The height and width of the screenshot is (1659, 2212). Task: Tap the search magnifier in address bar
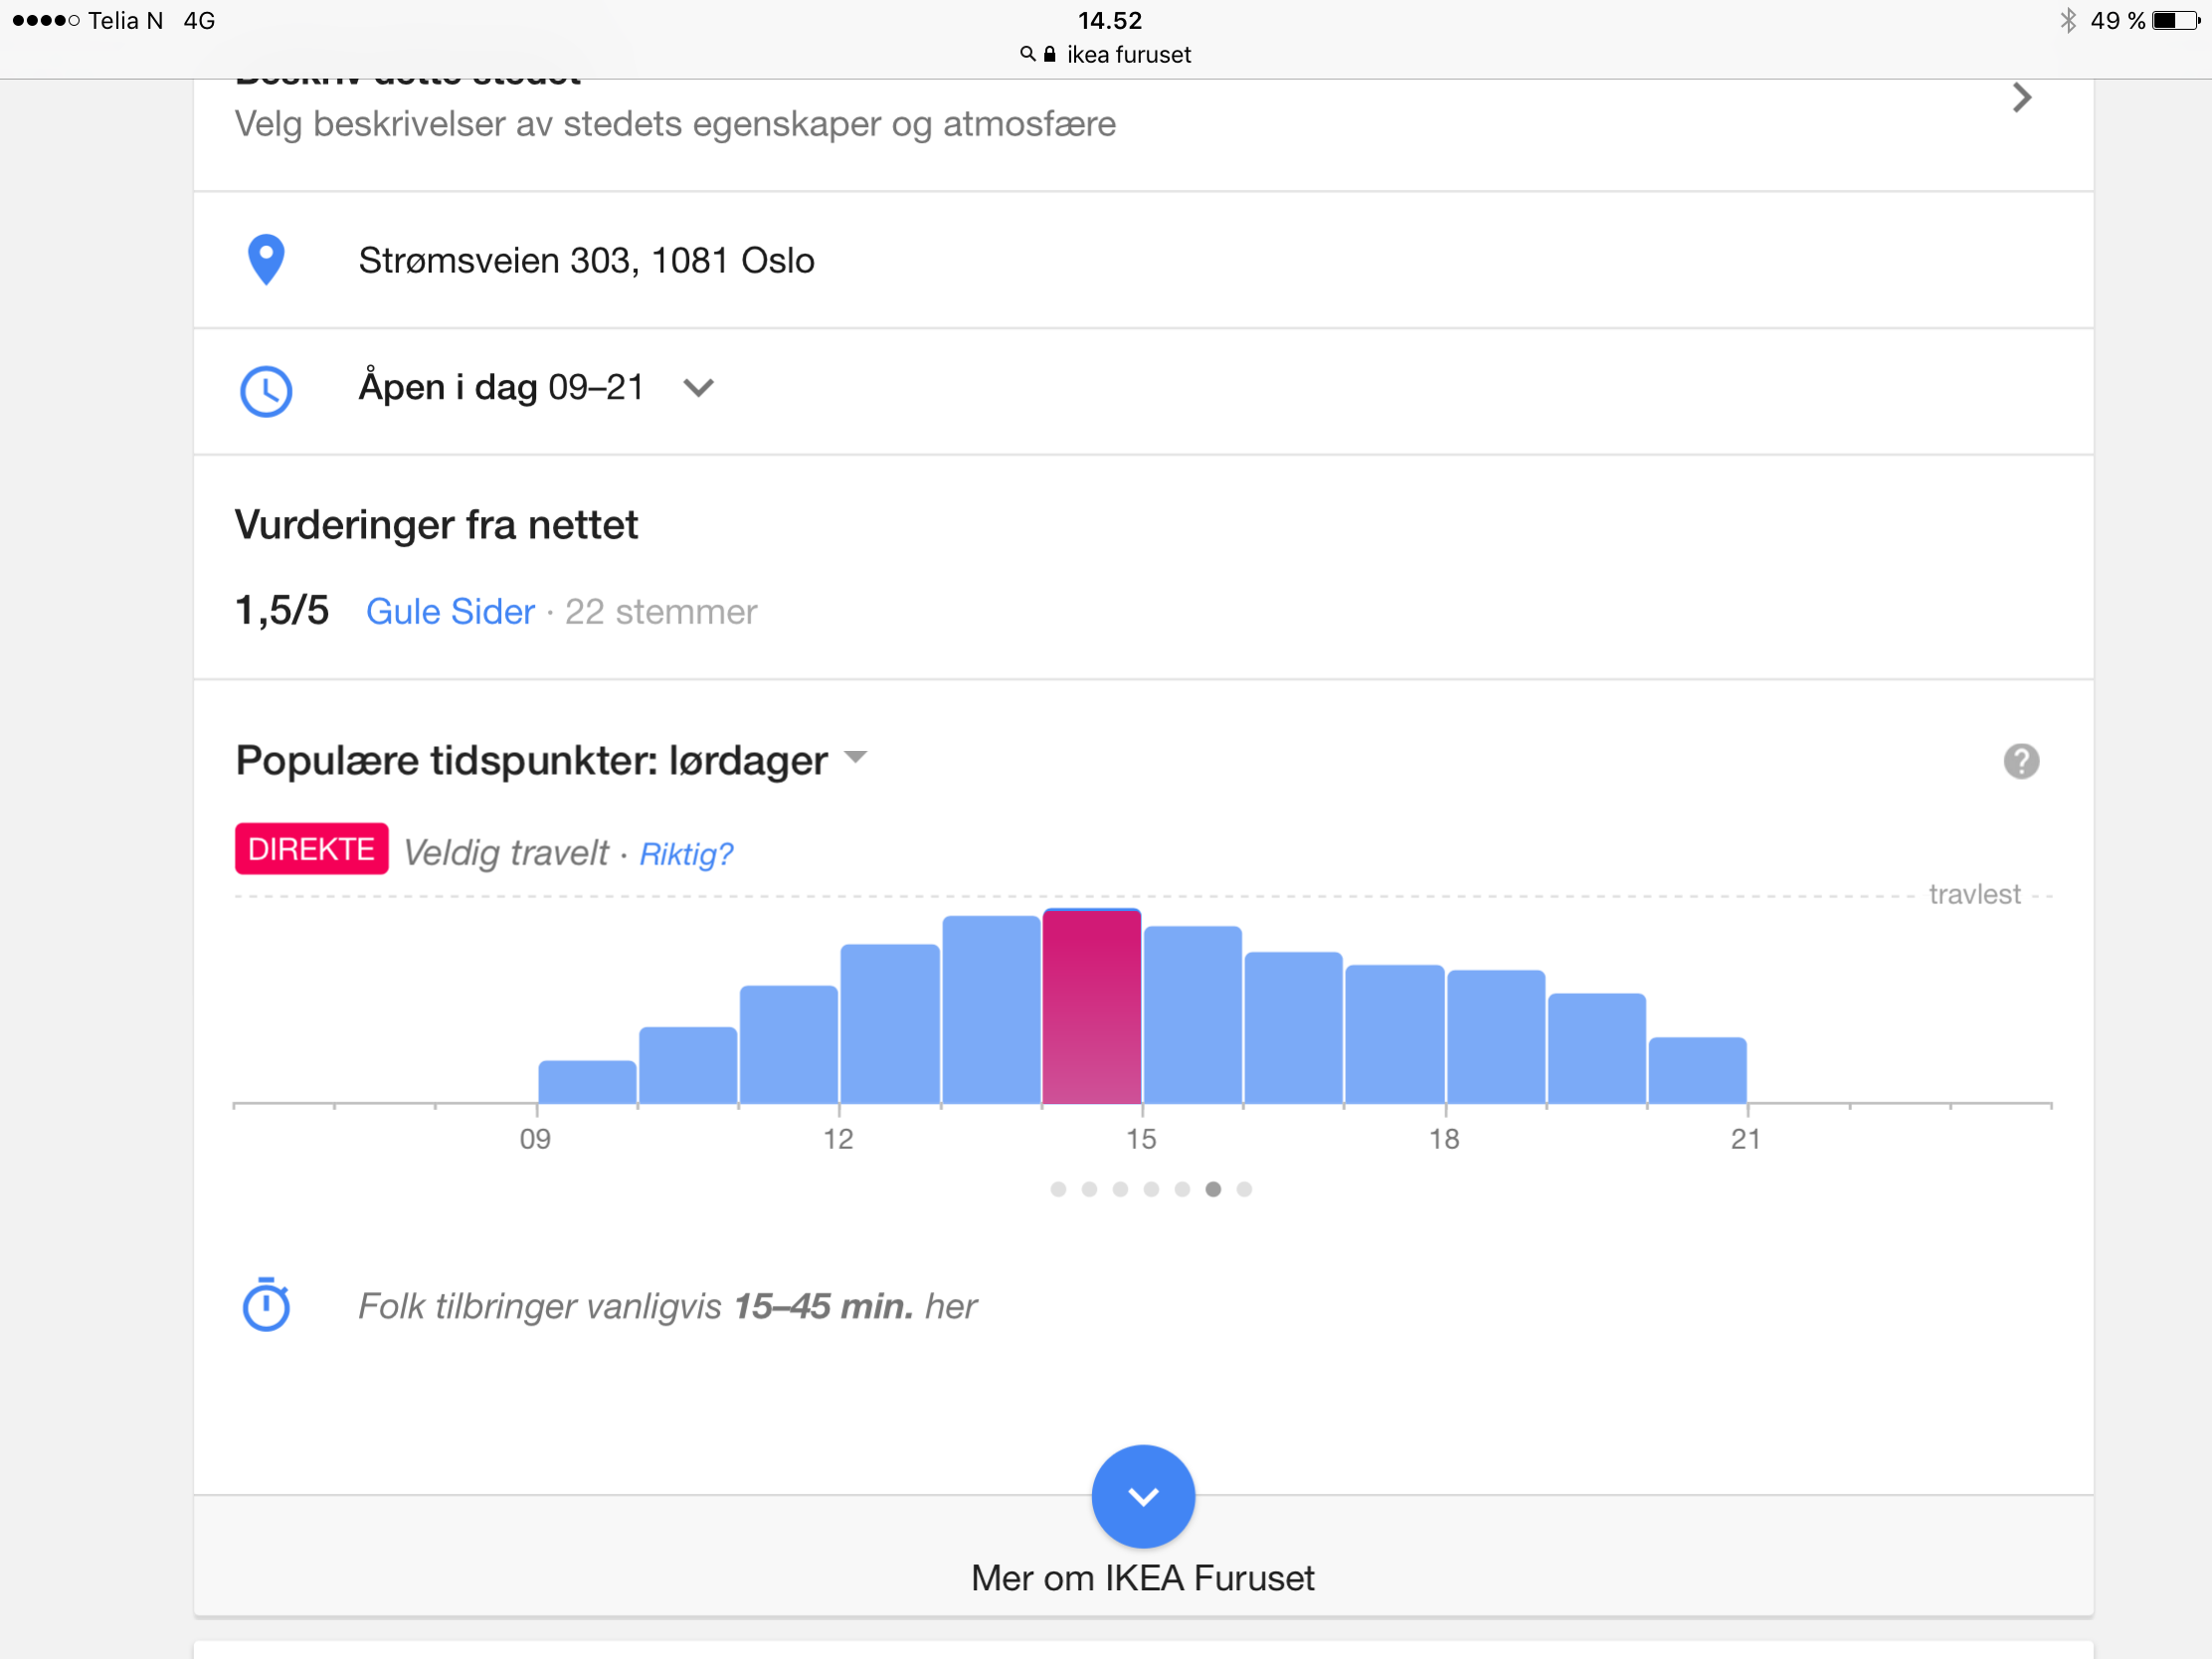pos(1027,55)
